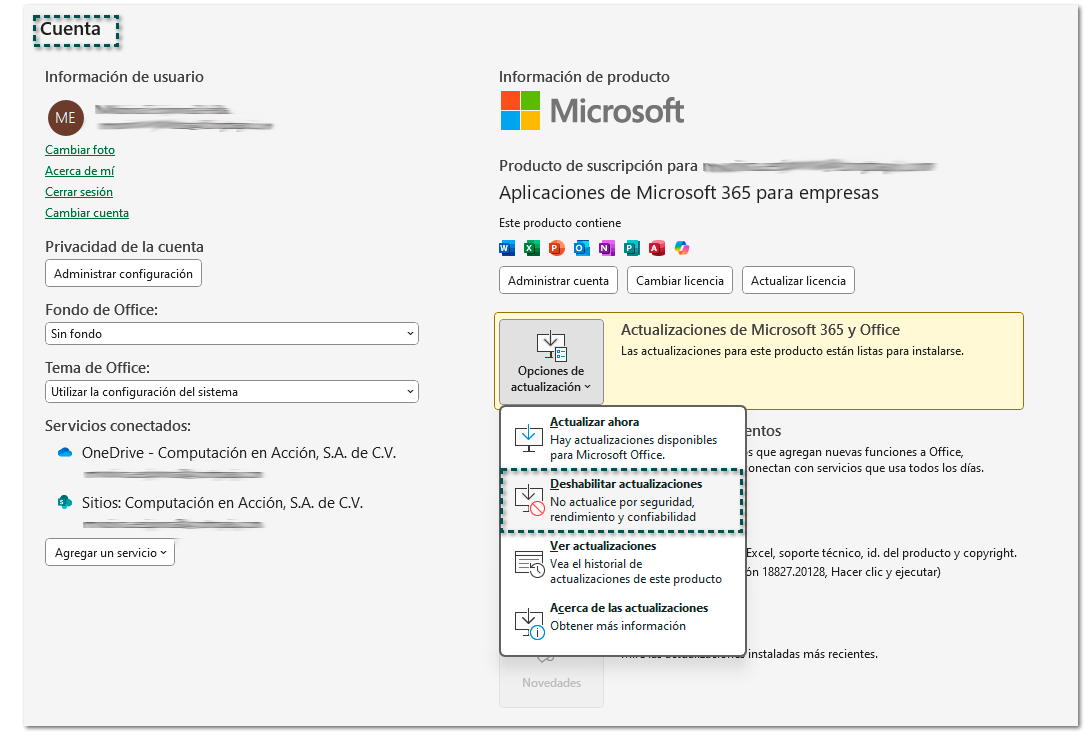Click the Cambiar cuenta link
Screen dimensions: 1087x735
point(87,213)
